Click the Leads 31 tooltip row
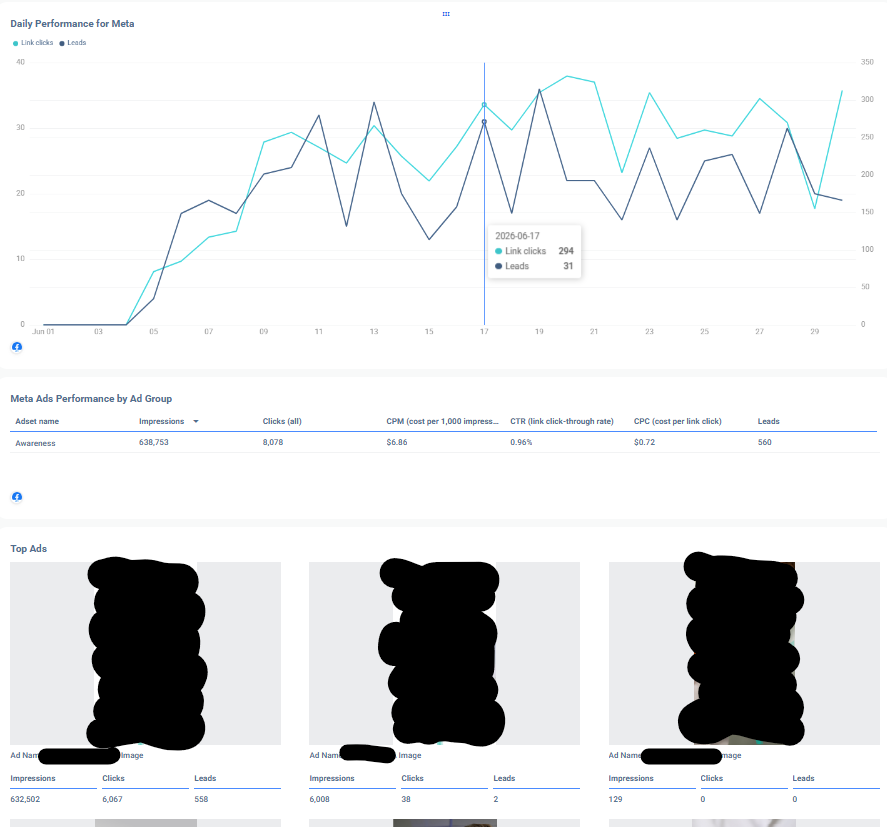 click(x=534, y=266)
